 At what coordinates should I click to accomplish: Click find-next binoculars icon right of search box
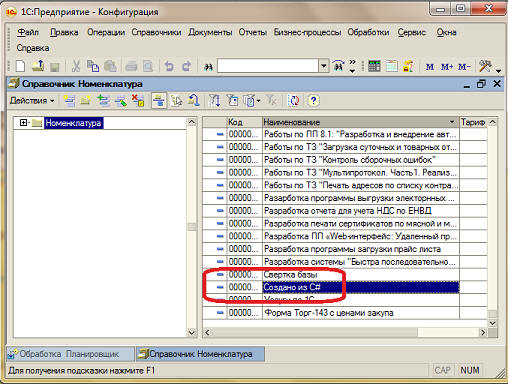click(x=338, y=66)
